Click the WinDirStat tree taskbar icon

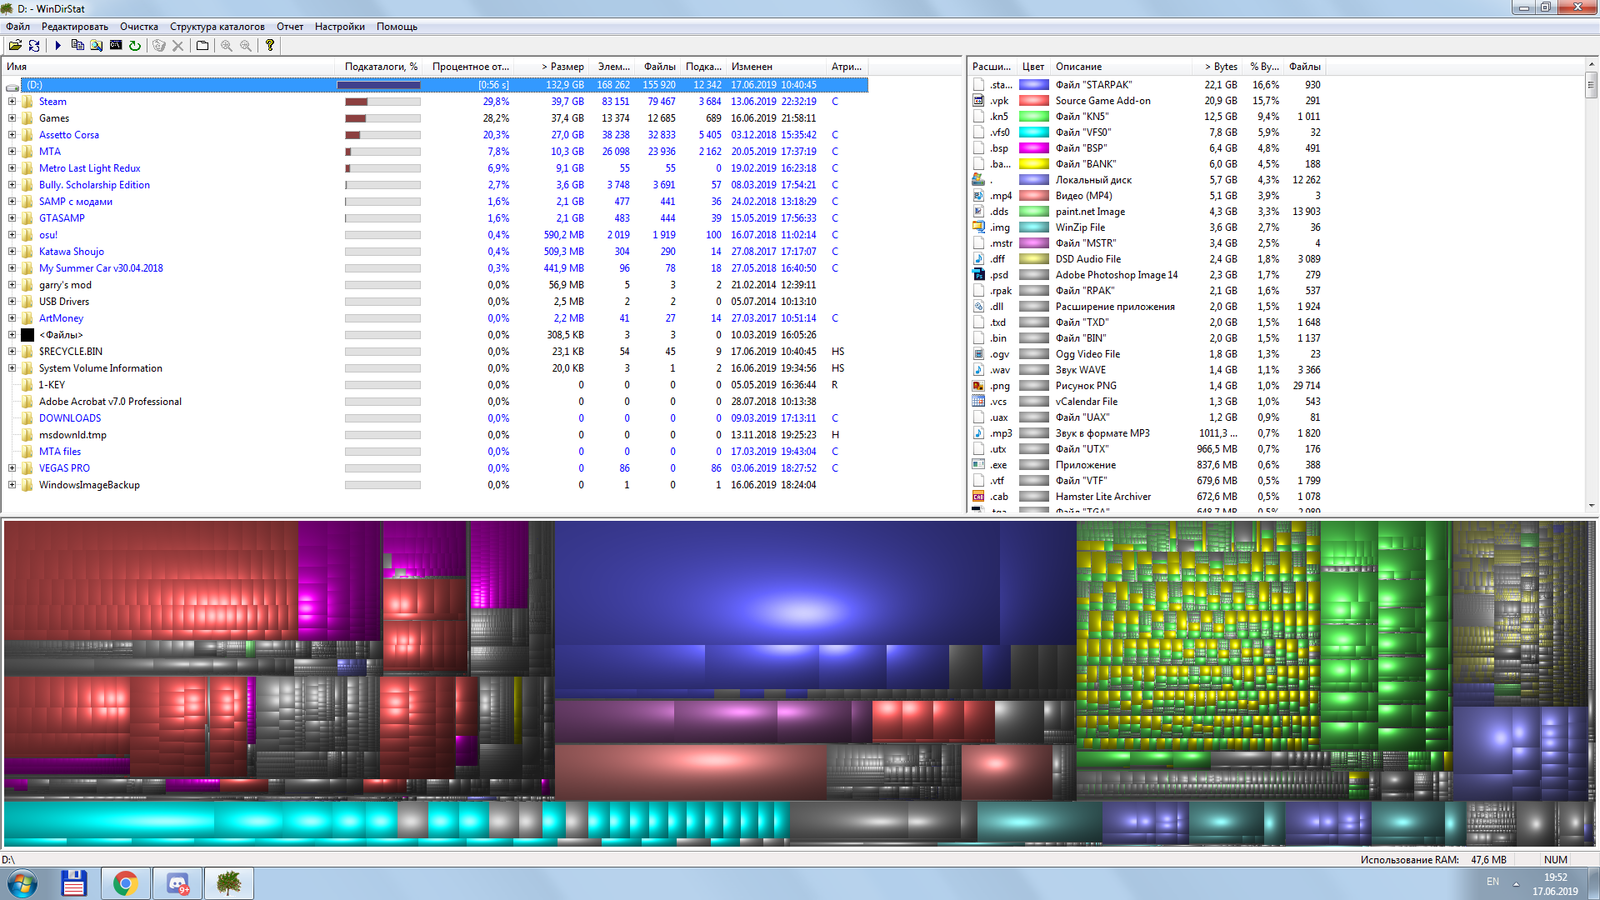[x=229, y=883]
